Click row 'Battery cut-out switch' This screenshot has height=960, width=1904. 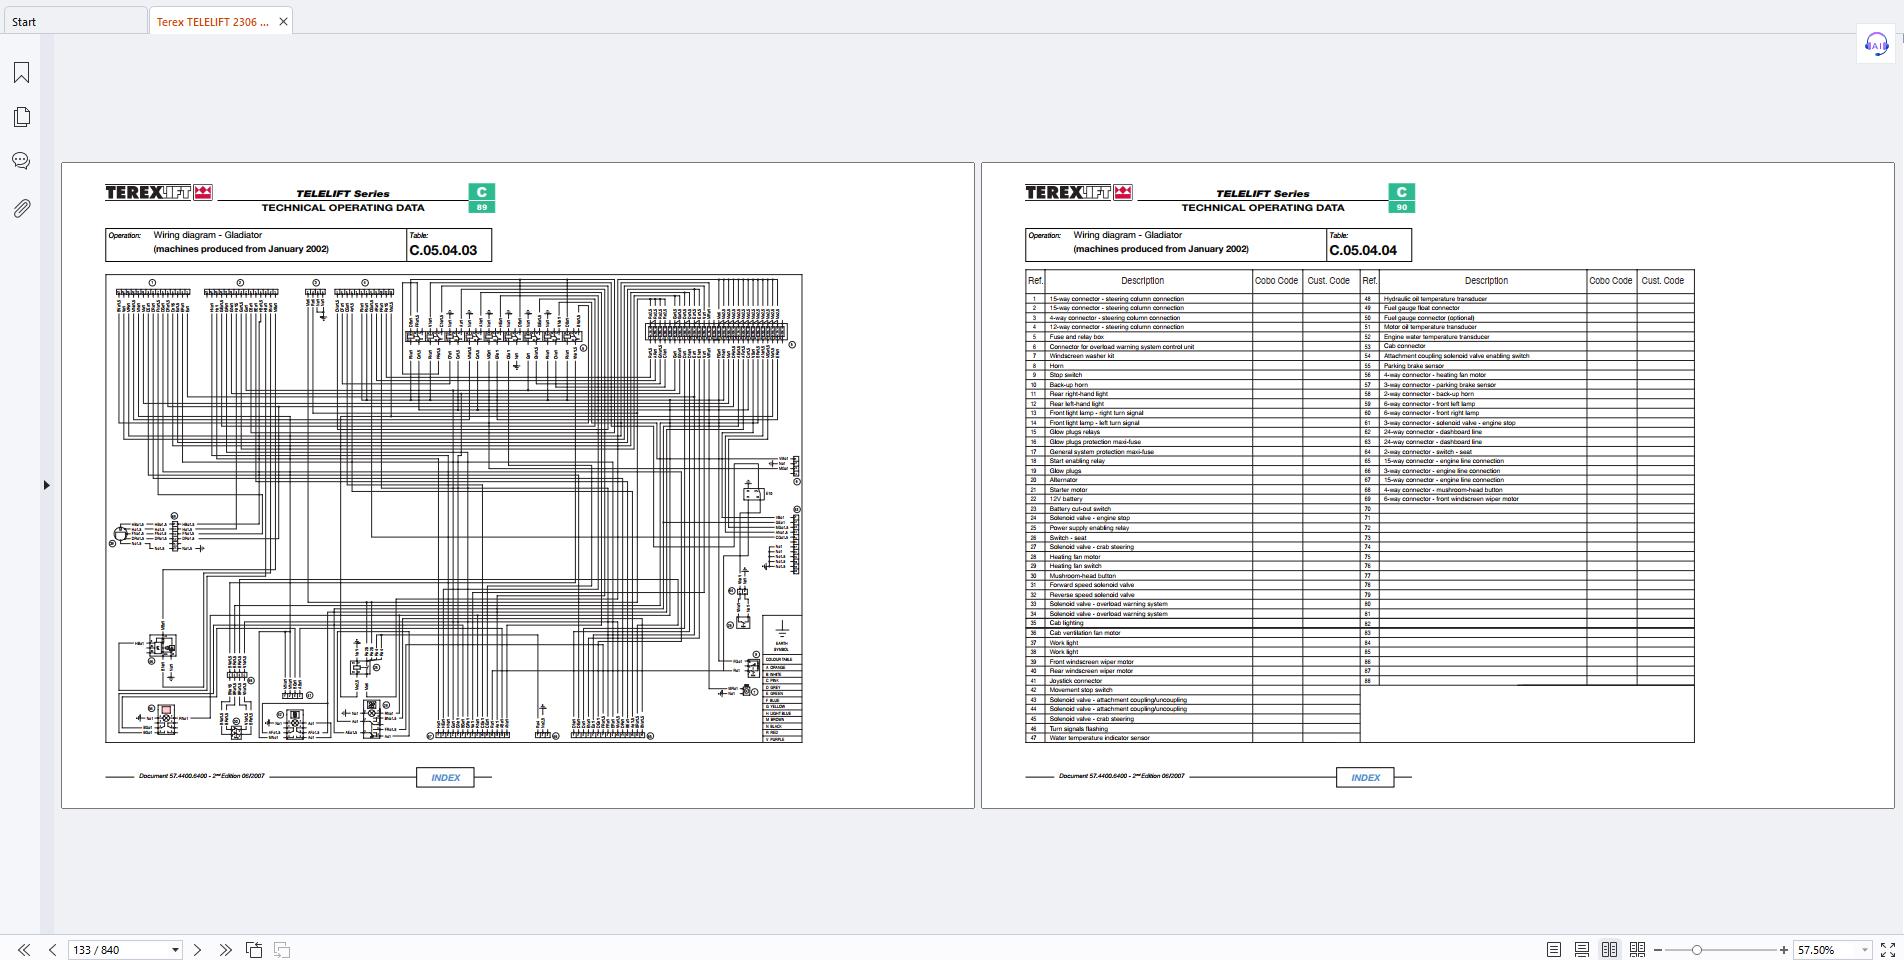point(1192,509)
